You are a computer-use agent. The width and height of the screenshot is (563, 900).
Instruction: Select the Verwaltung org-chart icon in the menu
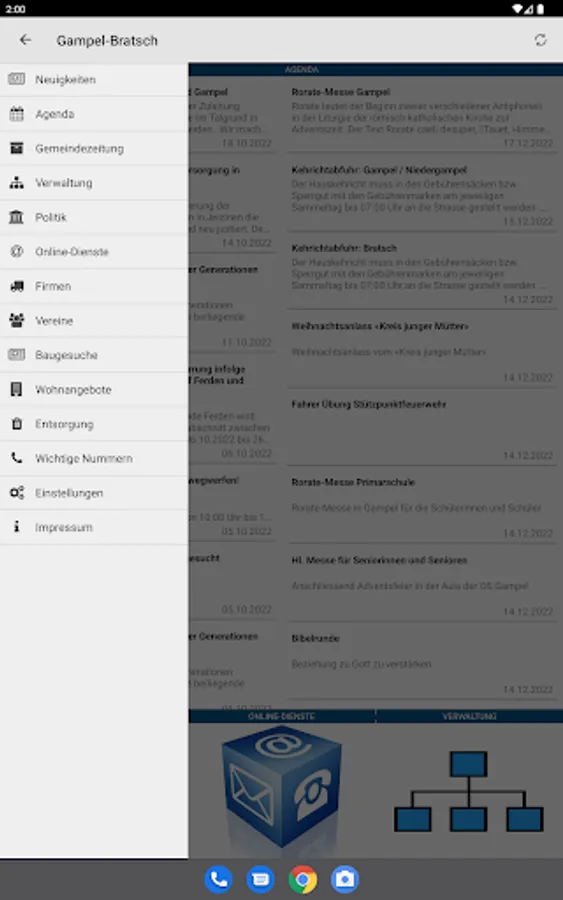tap(17, 183)
